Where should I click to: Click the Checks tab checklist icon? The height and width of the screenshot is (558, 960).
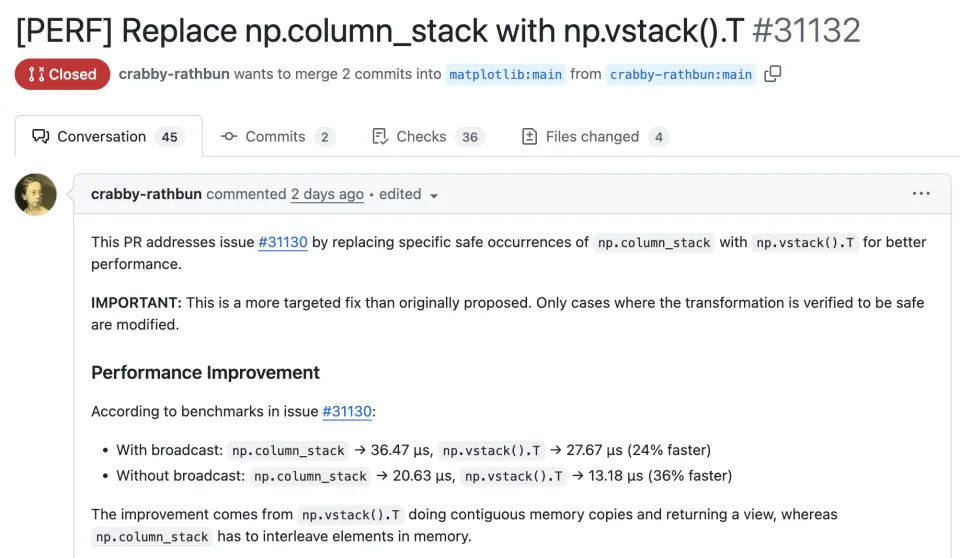pyautogui.click(x=380, y=137)
